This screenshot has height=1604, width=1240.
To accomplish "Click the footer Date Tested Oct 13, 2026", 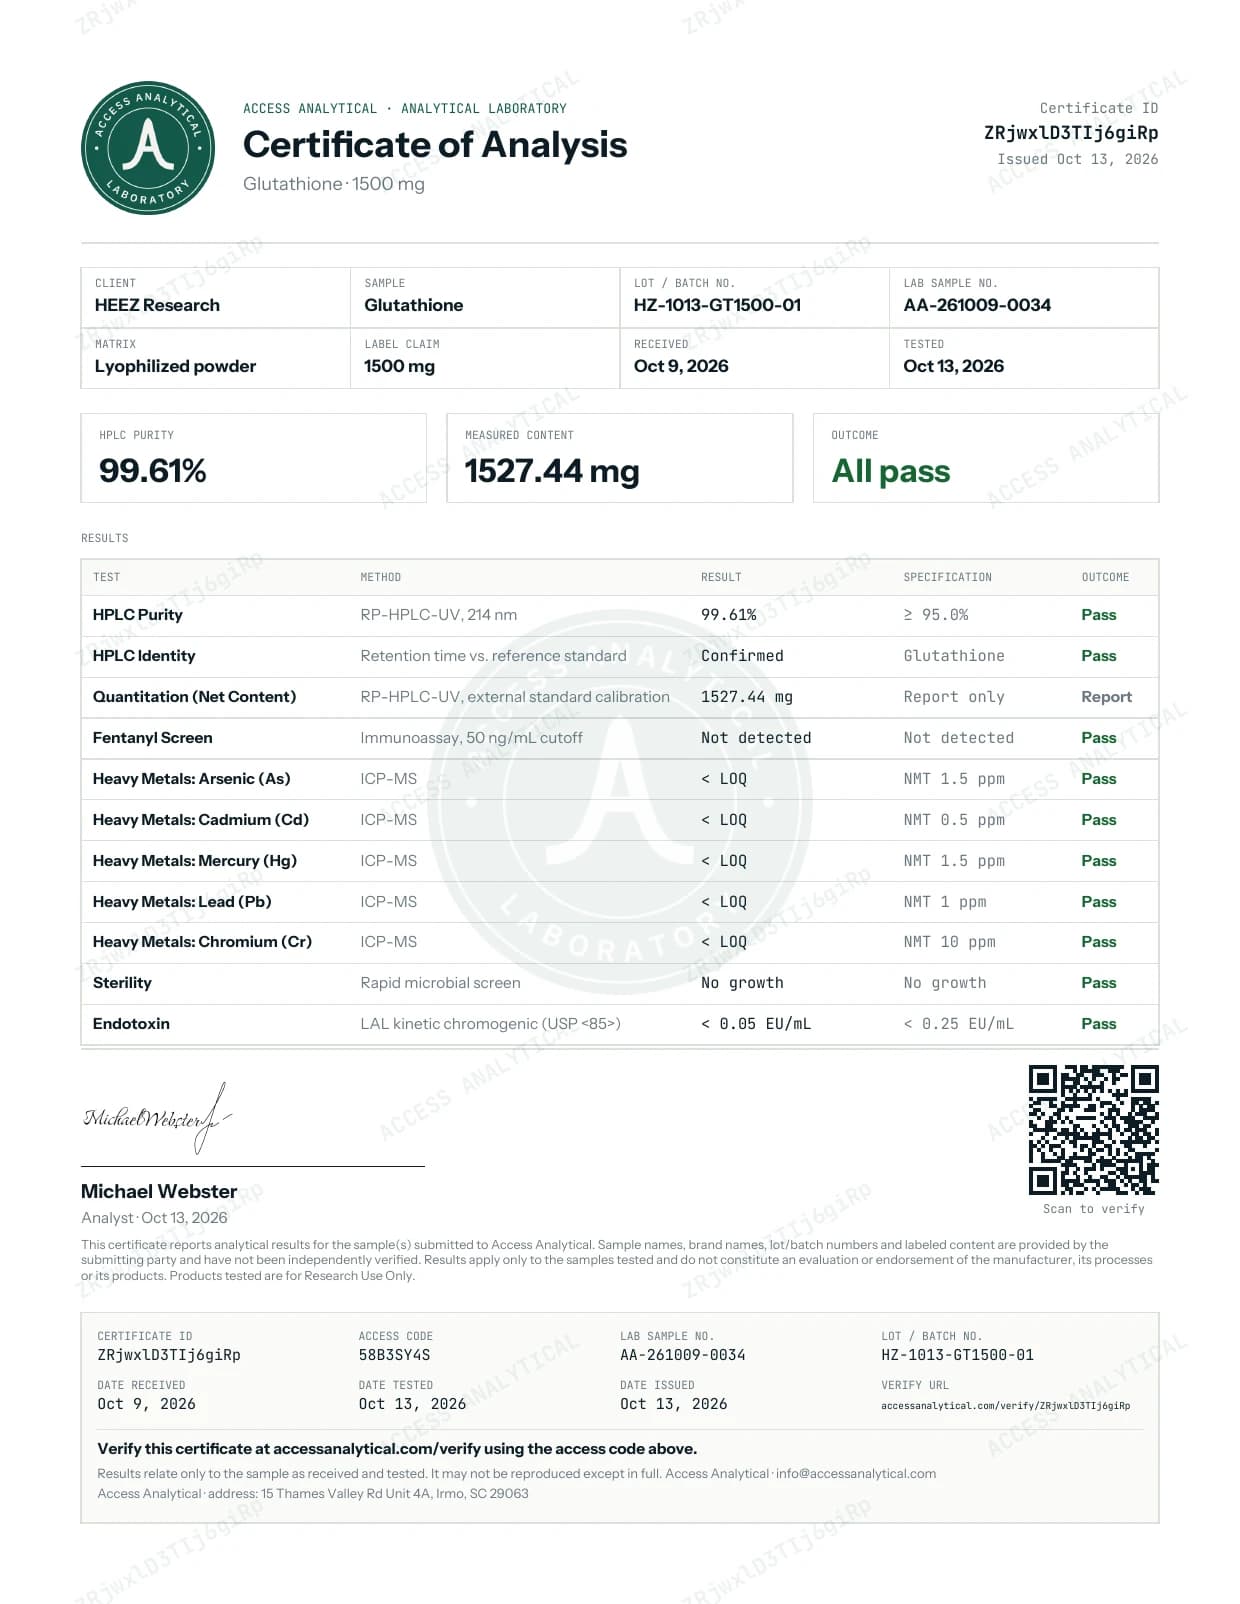I will click(x=412, y=1404).
